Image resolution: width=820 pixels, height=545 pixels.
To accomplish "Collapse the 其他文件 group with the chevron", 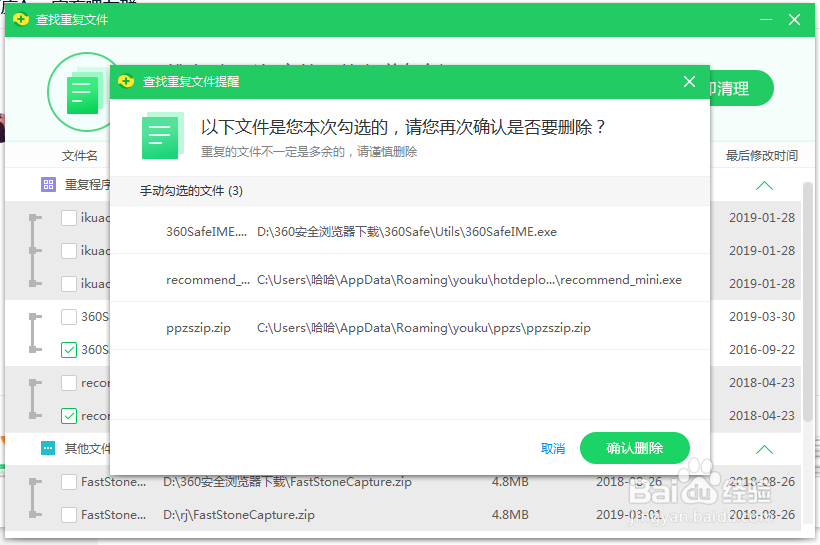I will 764,449.
